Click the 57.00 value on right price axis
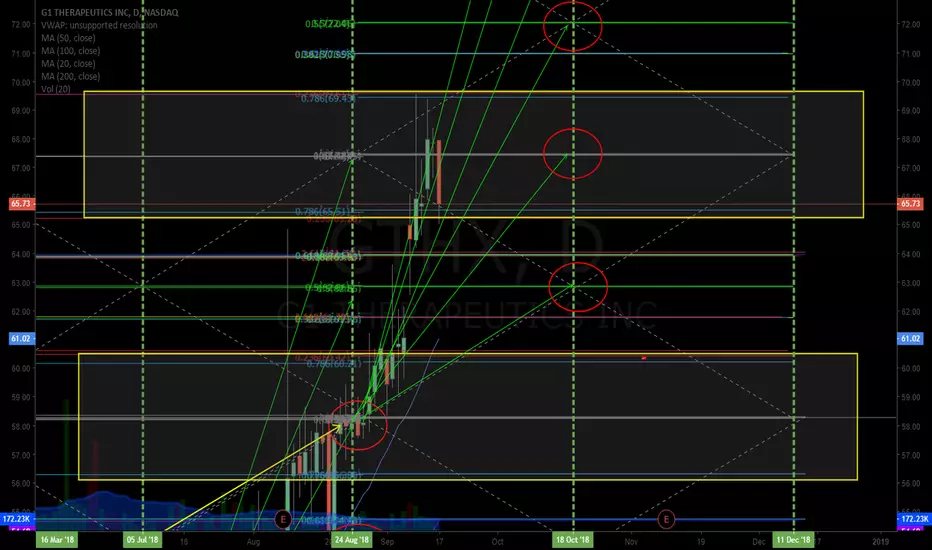Image resolution: width=932 pixels, height=550 pixels. (x=910, y=455)
